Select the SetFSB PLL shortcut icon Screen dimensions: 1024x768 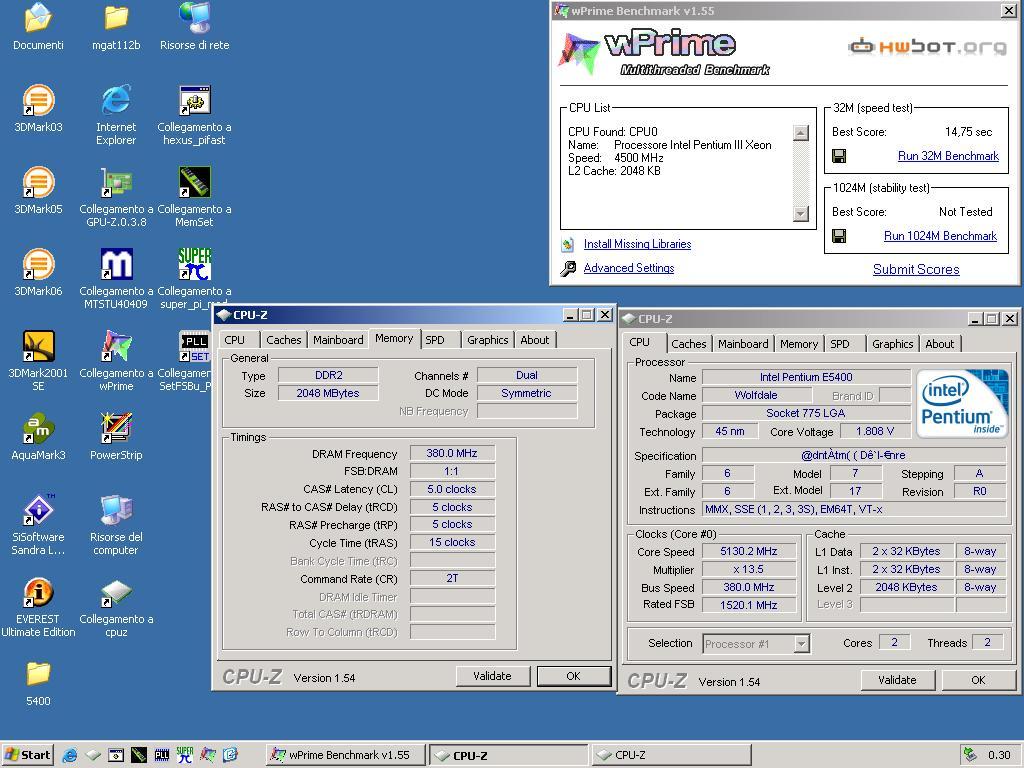point(195,347)
